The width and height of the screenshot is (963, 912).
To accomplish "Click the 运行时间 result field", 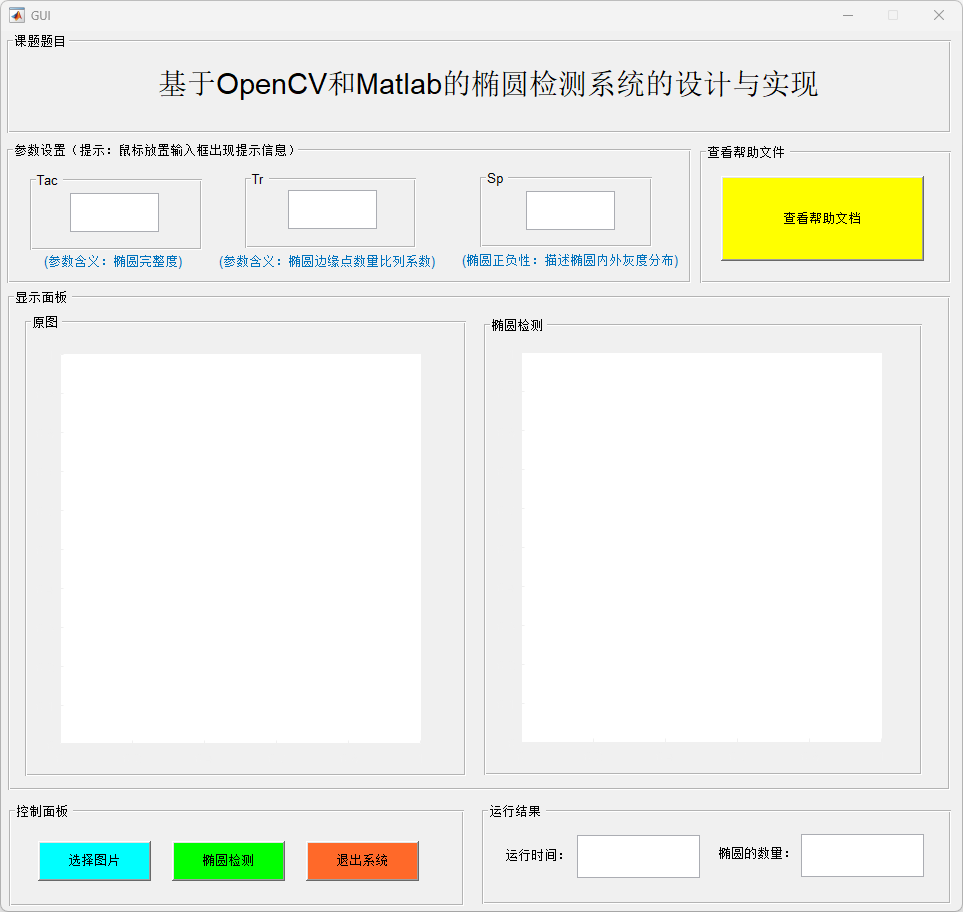I will 638,856.
